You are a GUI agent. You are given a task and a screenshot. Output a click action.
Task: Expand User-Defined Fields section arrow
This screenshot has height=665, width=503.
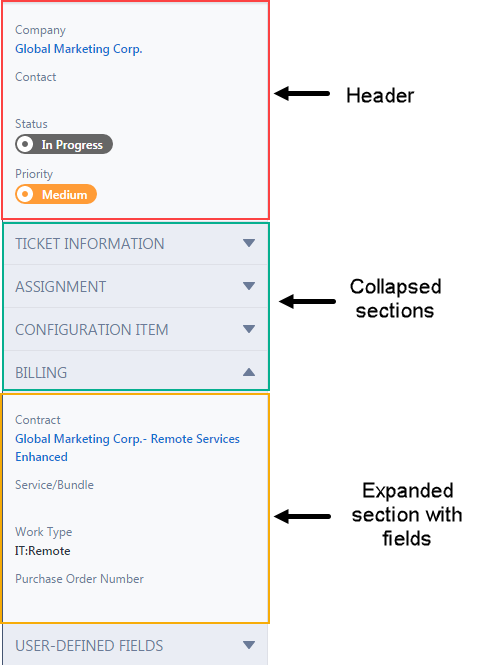249,645
